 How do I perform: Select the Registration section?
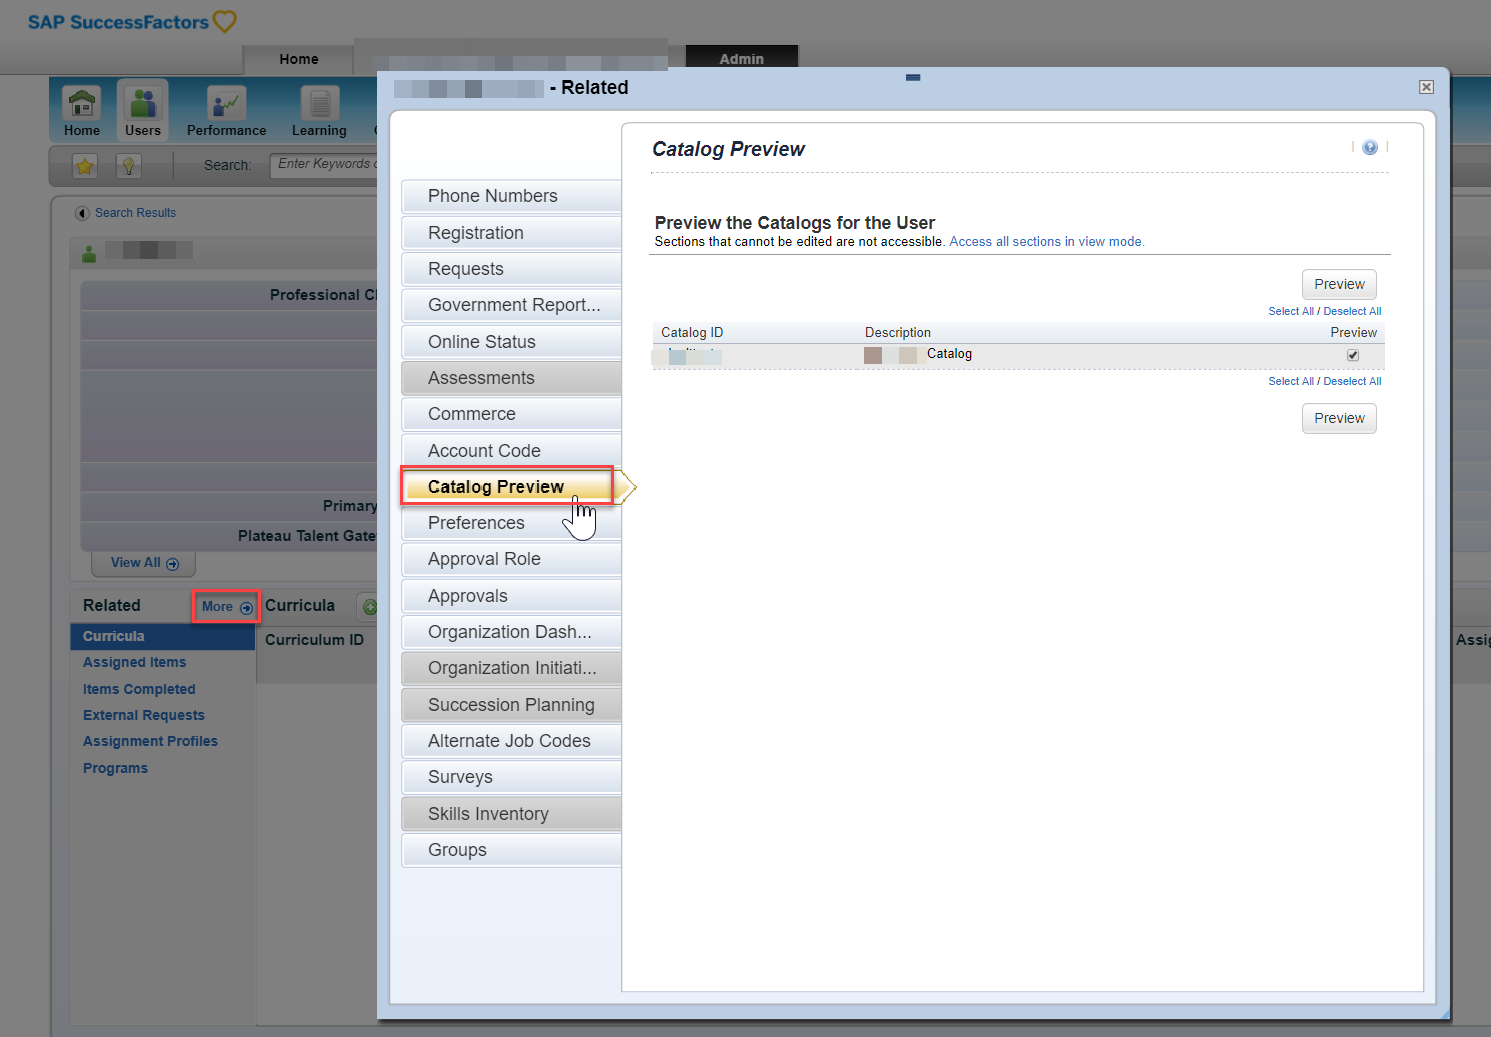coord(511,233)
